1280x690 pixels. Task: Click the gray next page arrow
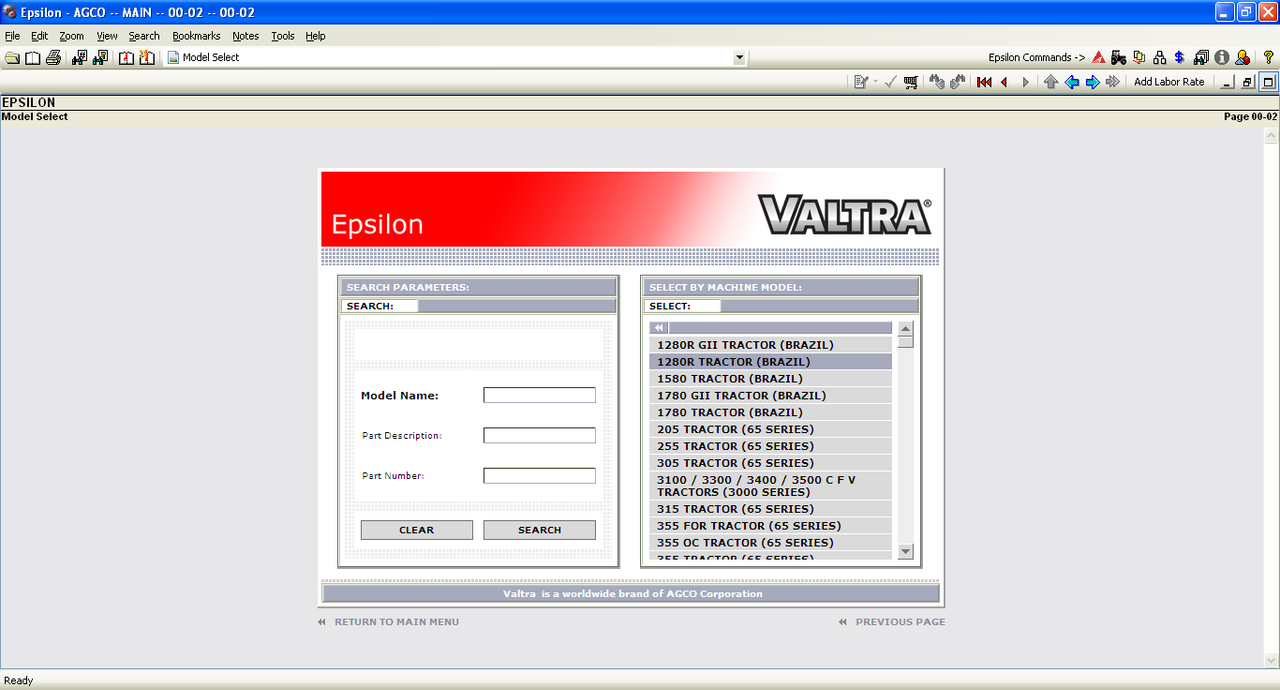1025,82
